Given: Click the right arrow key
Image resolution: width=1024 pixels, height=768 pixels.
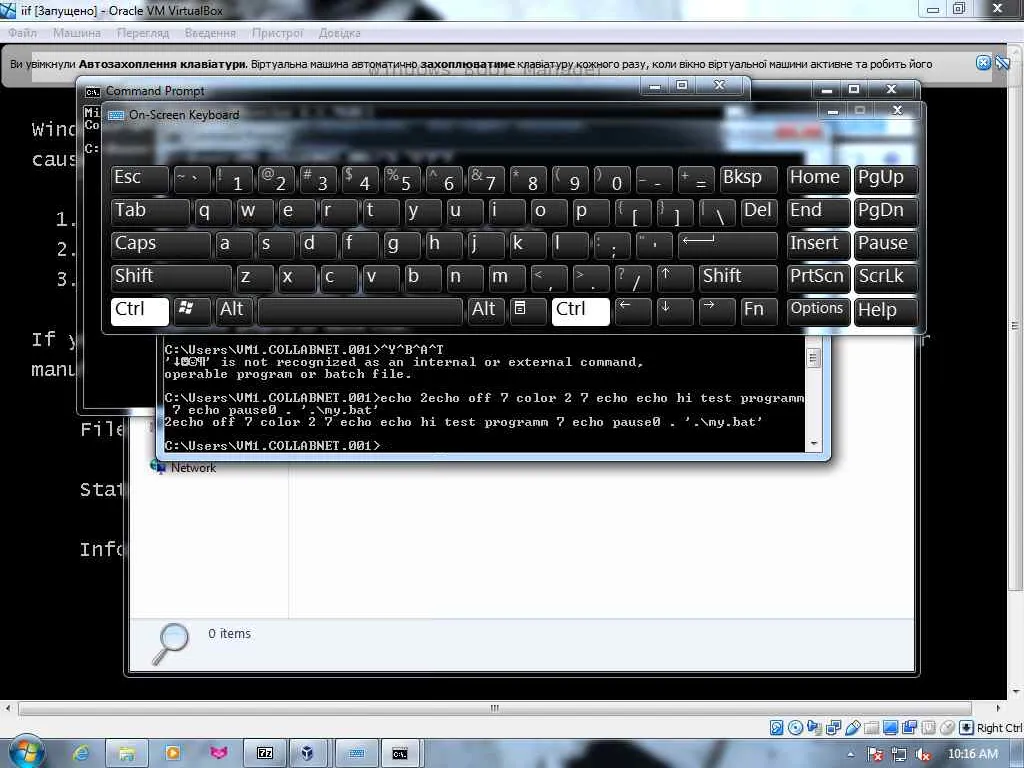Looking at the screenshot, I should pos(717,311).
